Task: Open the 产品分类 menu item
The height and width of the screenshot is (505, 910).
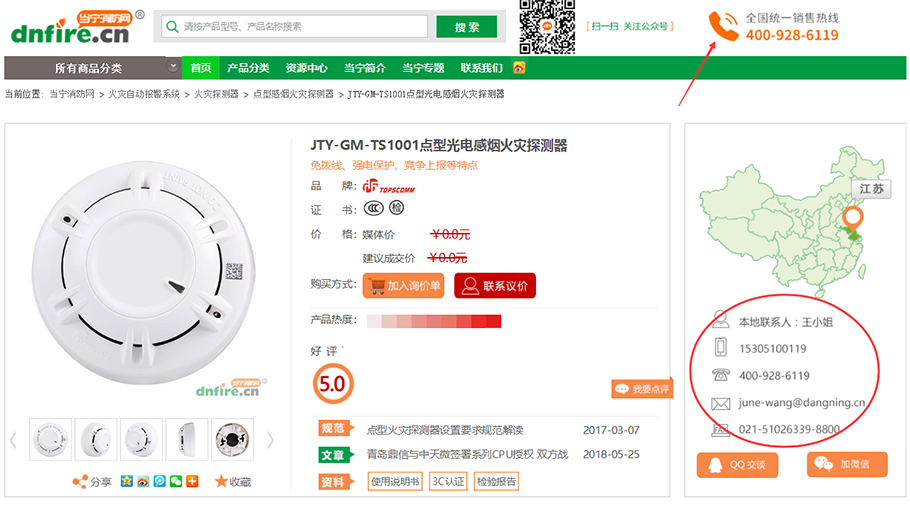Action: [x=248, y=68]
